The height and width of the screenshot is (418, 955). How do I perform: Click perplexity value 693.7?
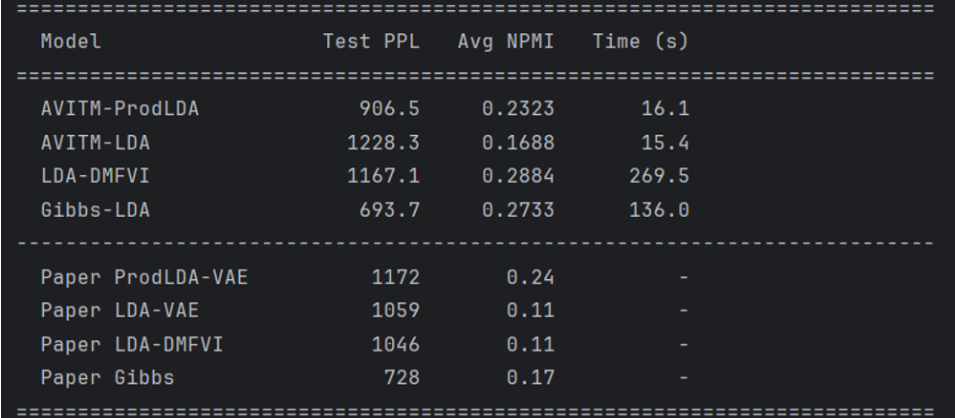(389, 210)
